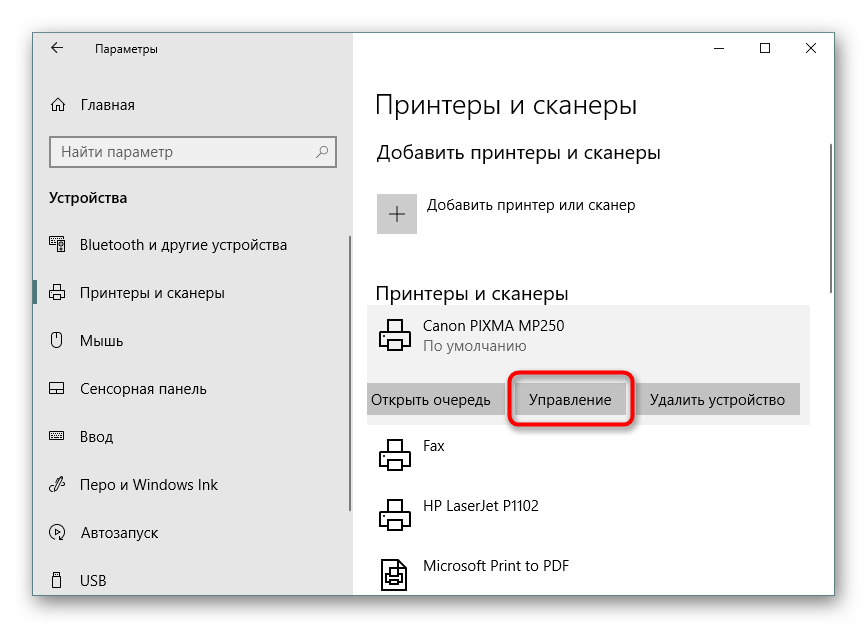Click the plus icon to add printer
This screenshot has width=867, height=628.
click(397, 214)
